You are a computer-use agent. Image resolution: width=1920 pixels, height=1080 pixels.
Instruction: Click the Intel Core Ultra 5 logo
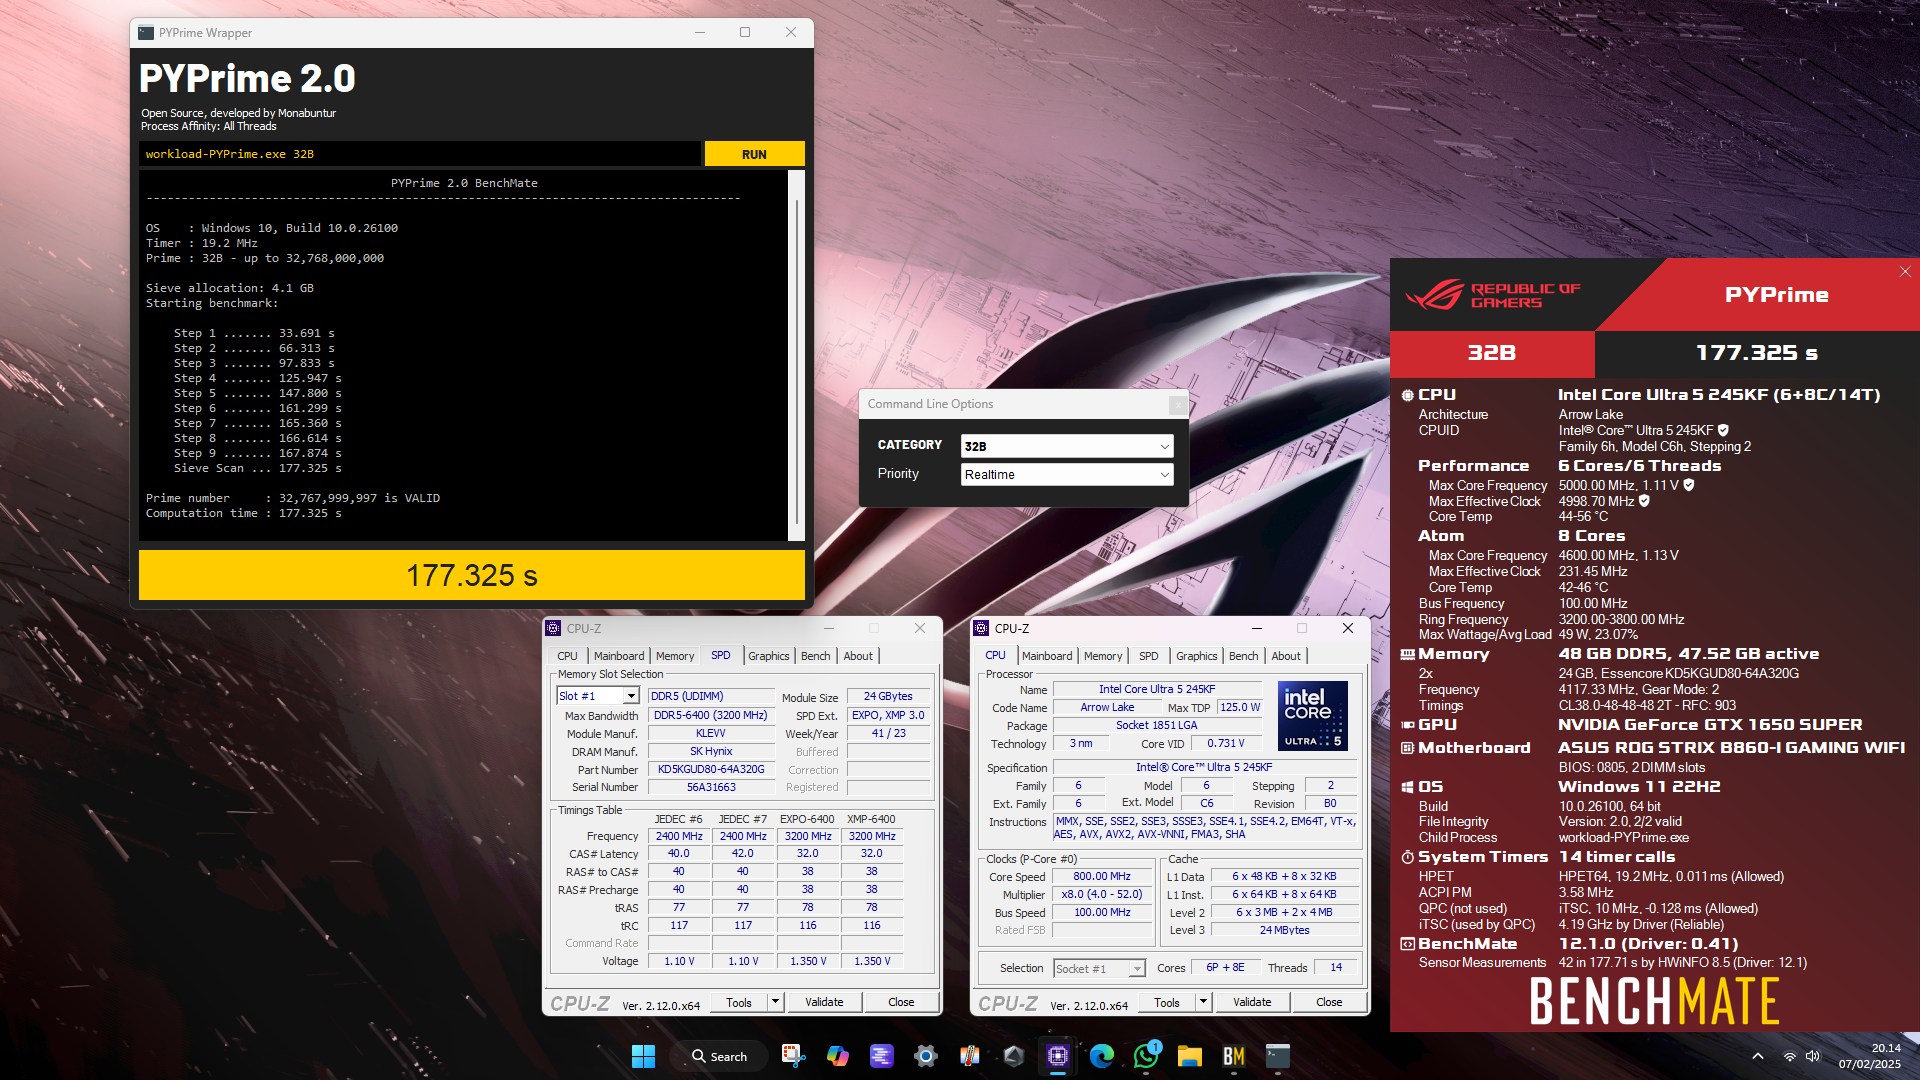[x=1313, y=716]
